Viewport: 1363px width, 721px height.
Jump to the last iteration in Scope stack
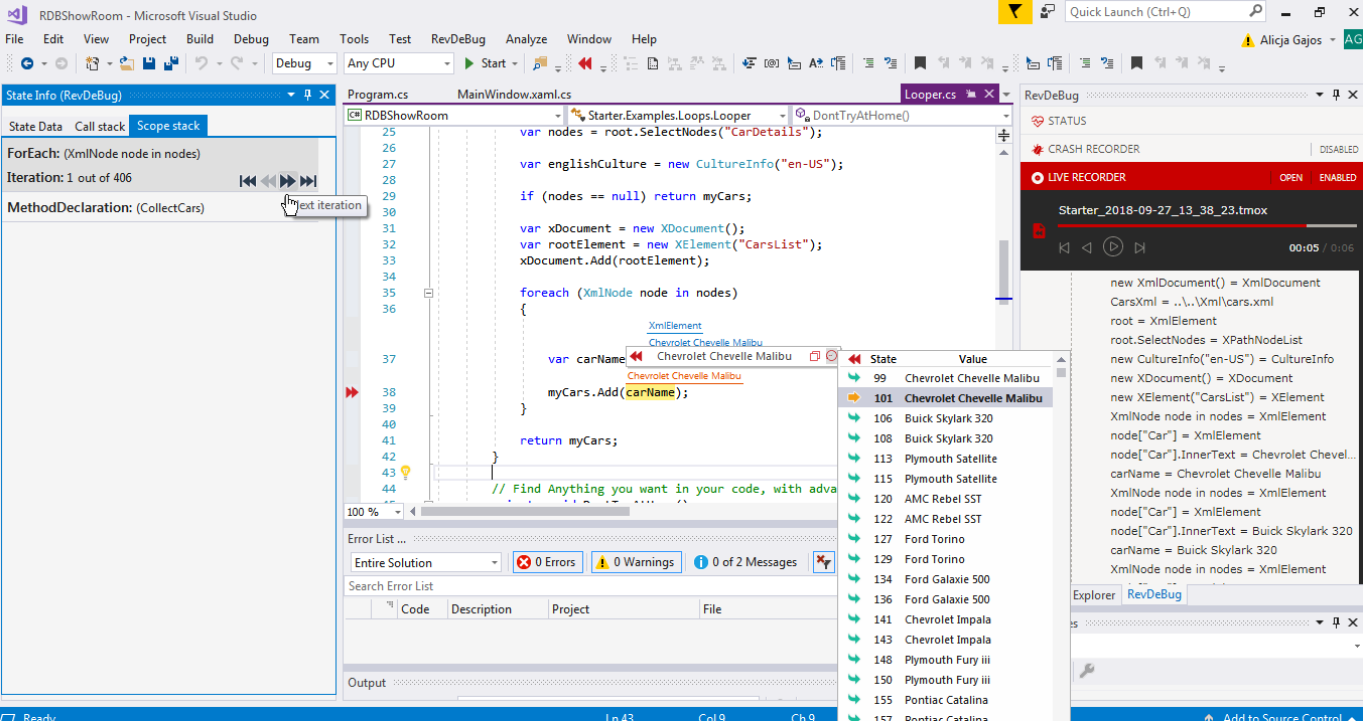[308, 181]
